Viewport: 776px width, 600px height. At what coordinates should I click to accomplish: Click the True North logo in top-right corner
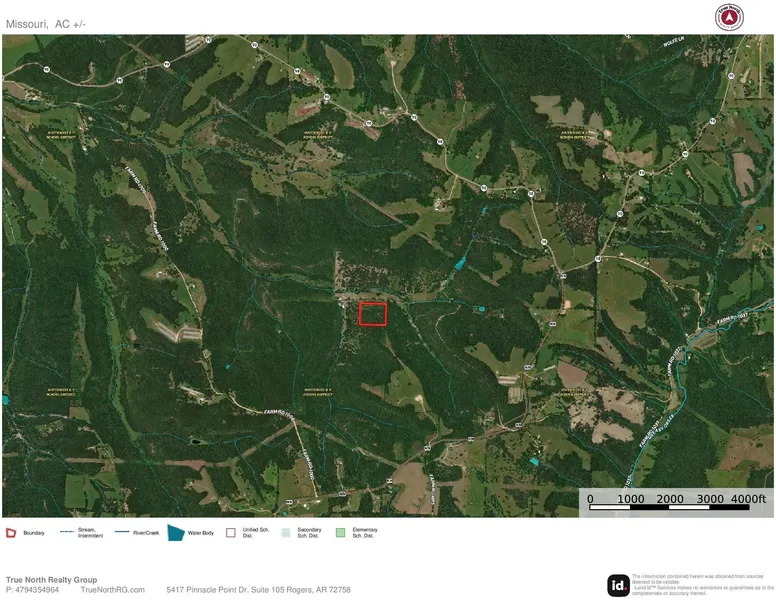(729, 17)
